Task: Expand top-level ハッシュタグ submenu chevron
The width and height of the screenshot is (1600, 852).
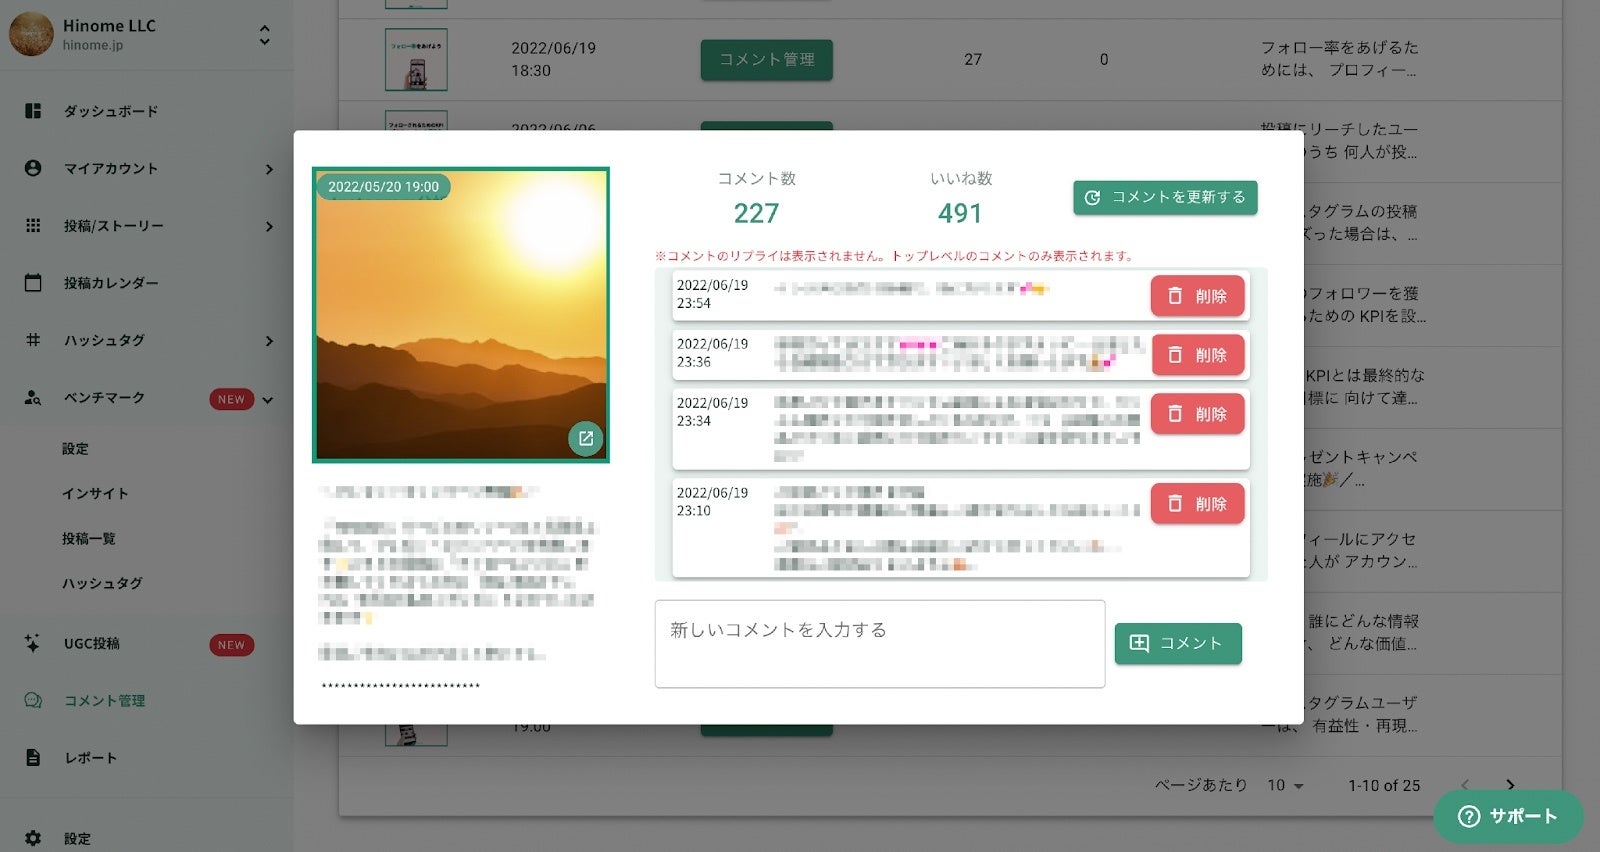Action: 269,341
